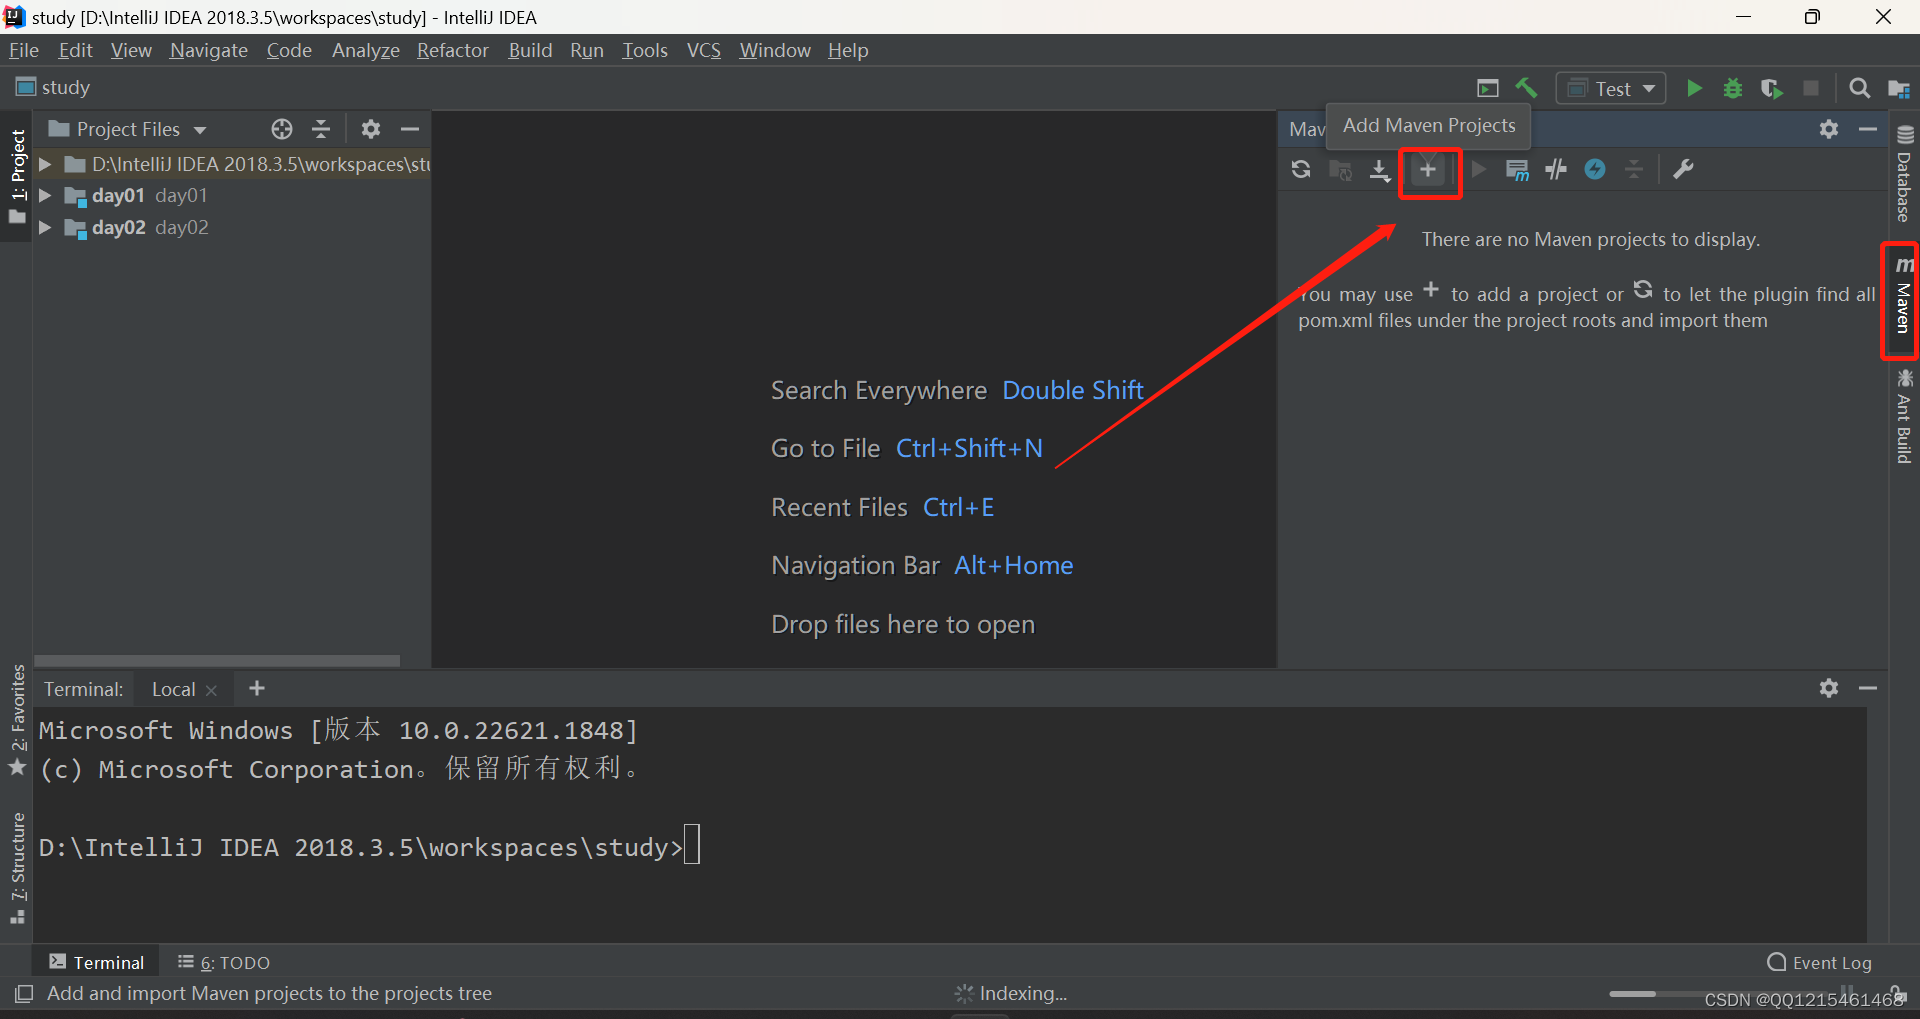Click the green Run button

coord(1694,89)
